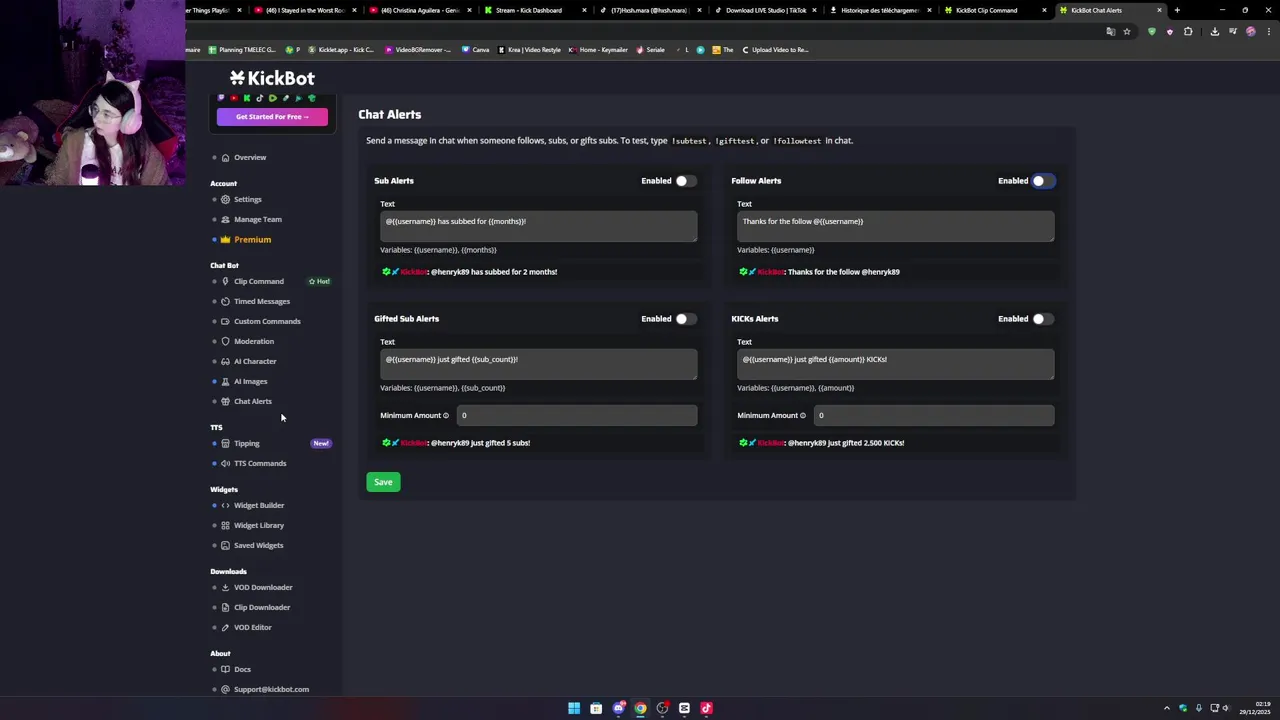Switch to the Christina Aguilera YouTube tab
1280x720 pixels.
click(x=419, y=10)
